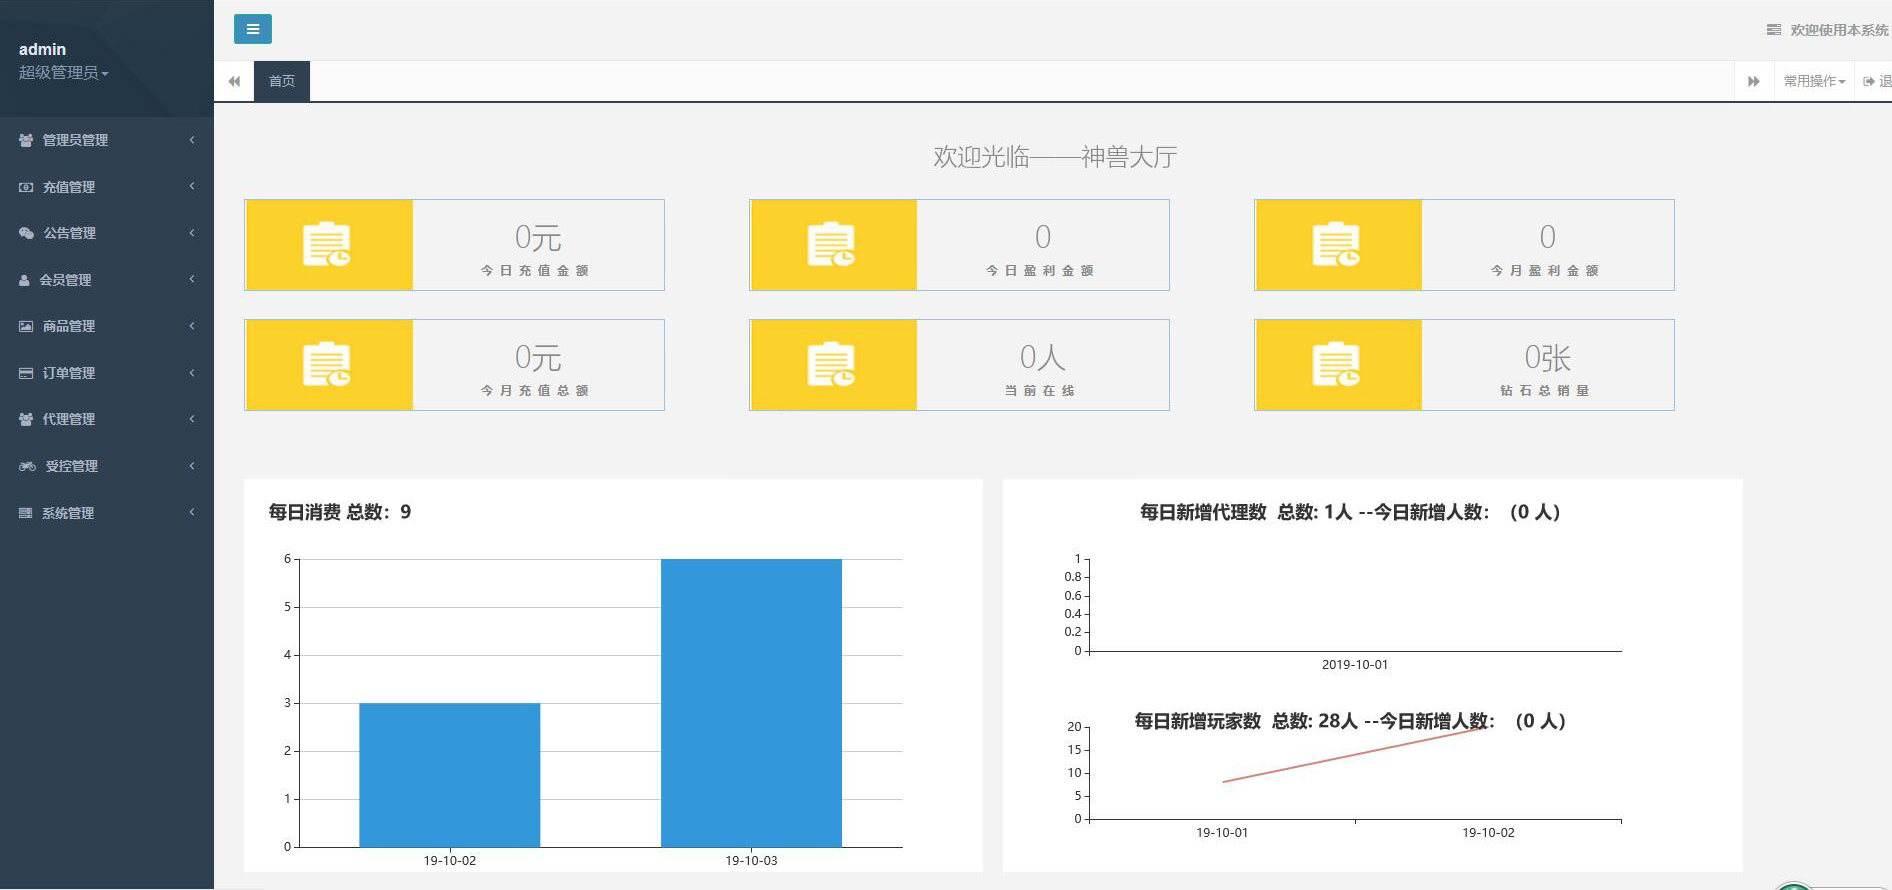Open the 超级管理员 user dropdown
The image size is (1892, 890).
pos(63,73)
